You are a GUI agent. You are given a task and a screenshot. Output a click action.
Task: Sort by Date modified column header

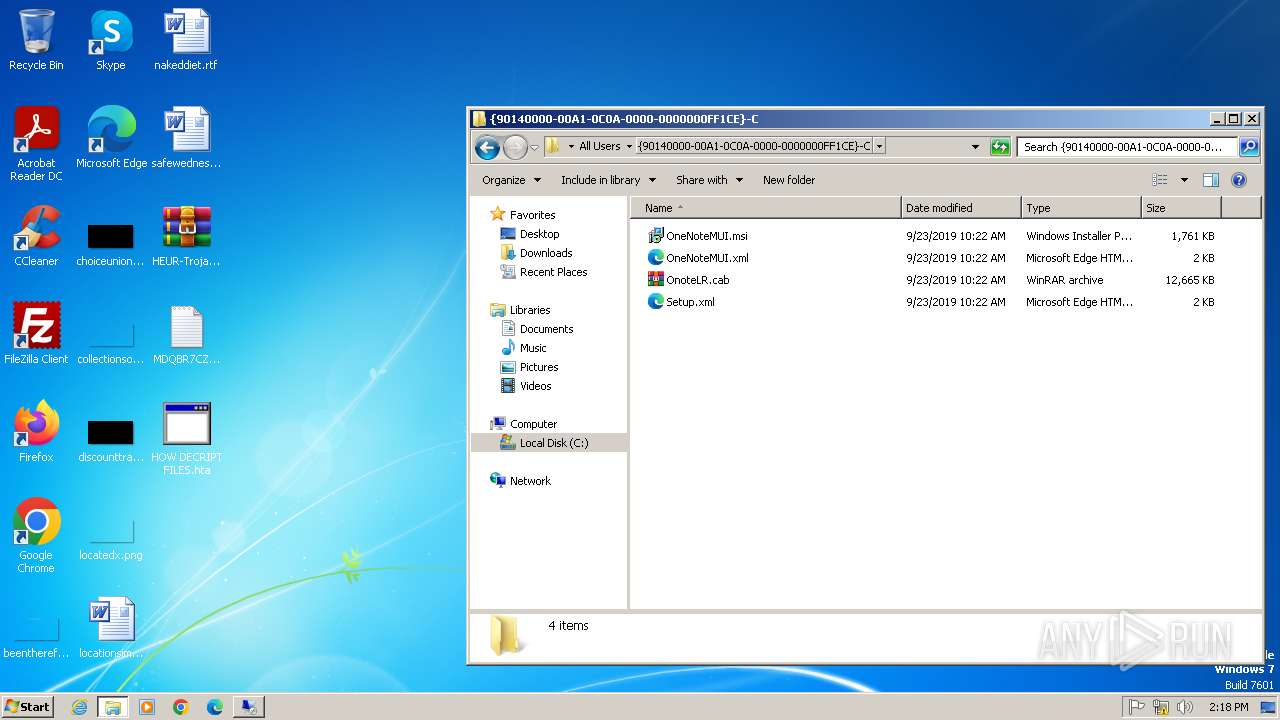tap(961, 208)
